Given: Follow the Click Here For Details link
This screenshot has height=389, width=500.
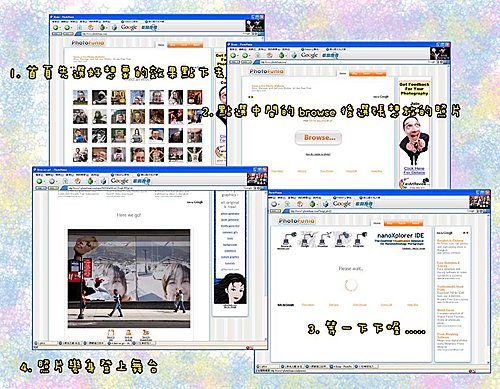Looking at the screenshot, I should coord(414,170).
